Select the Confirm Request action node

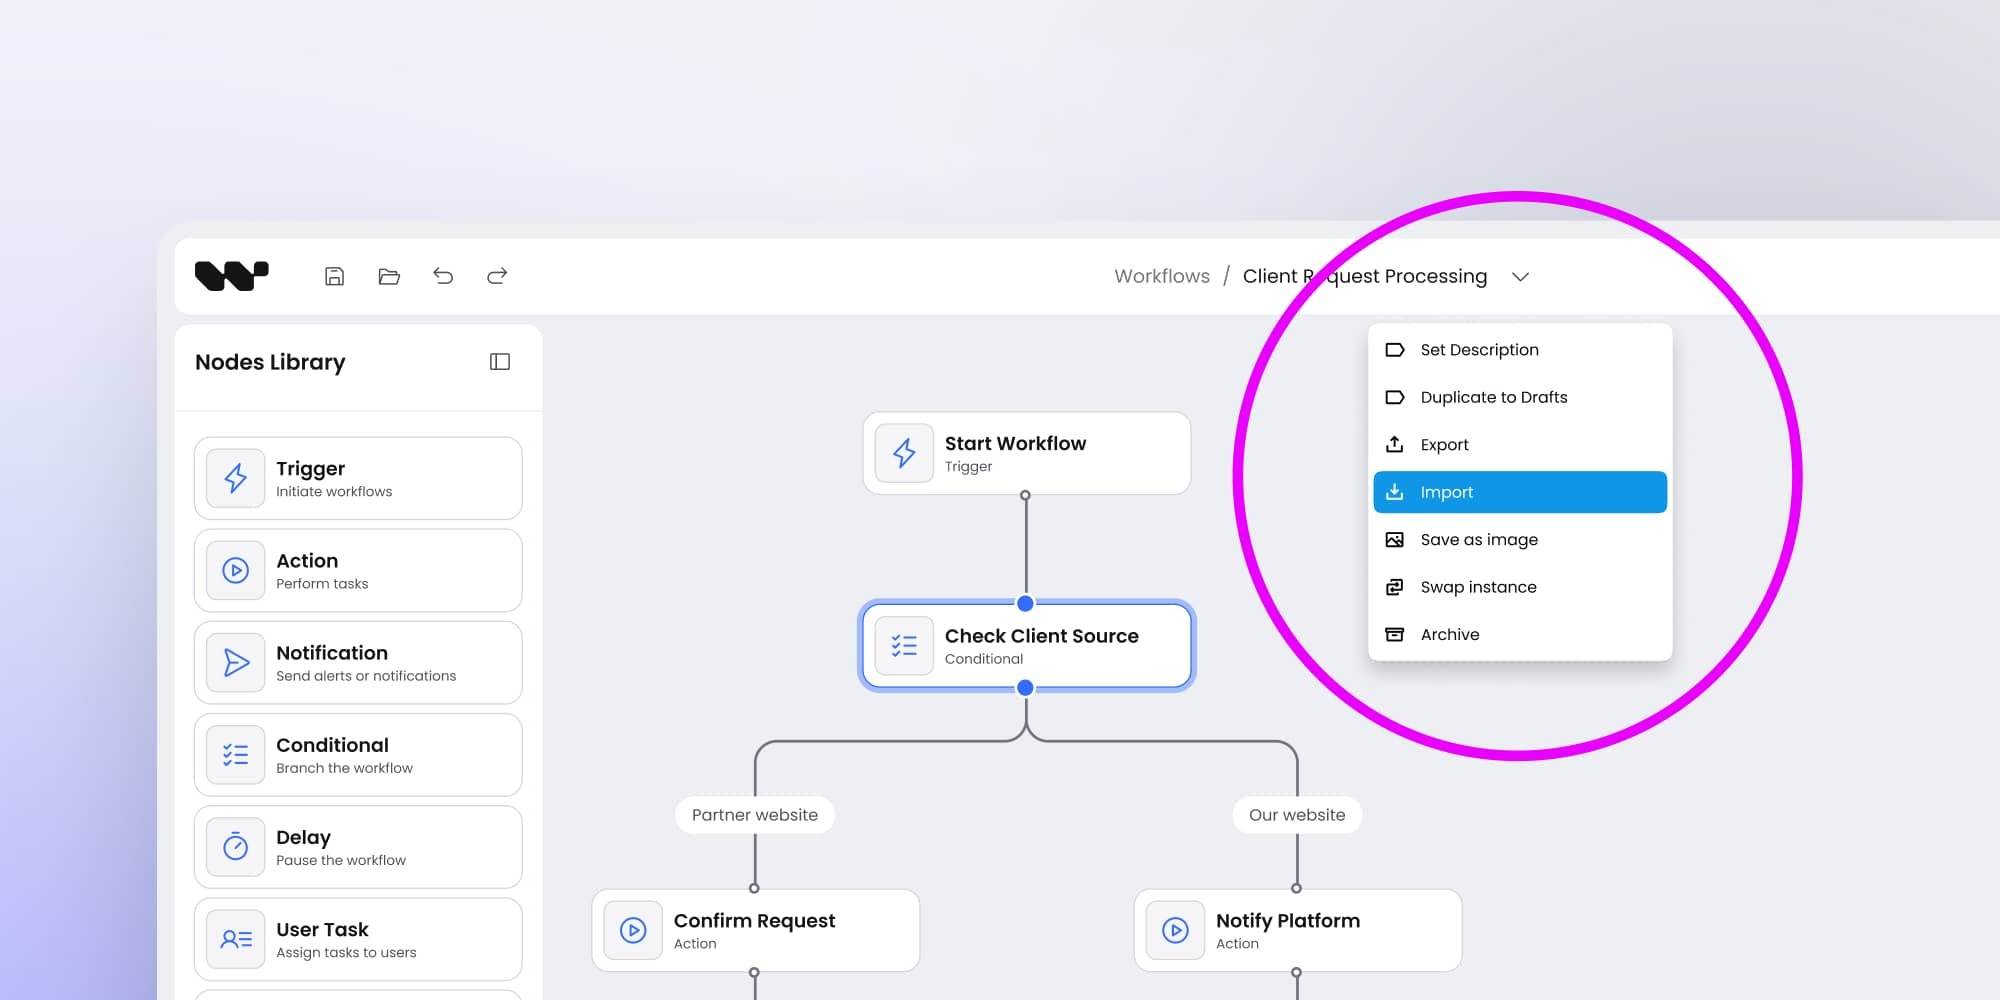[x=755, y=930]
